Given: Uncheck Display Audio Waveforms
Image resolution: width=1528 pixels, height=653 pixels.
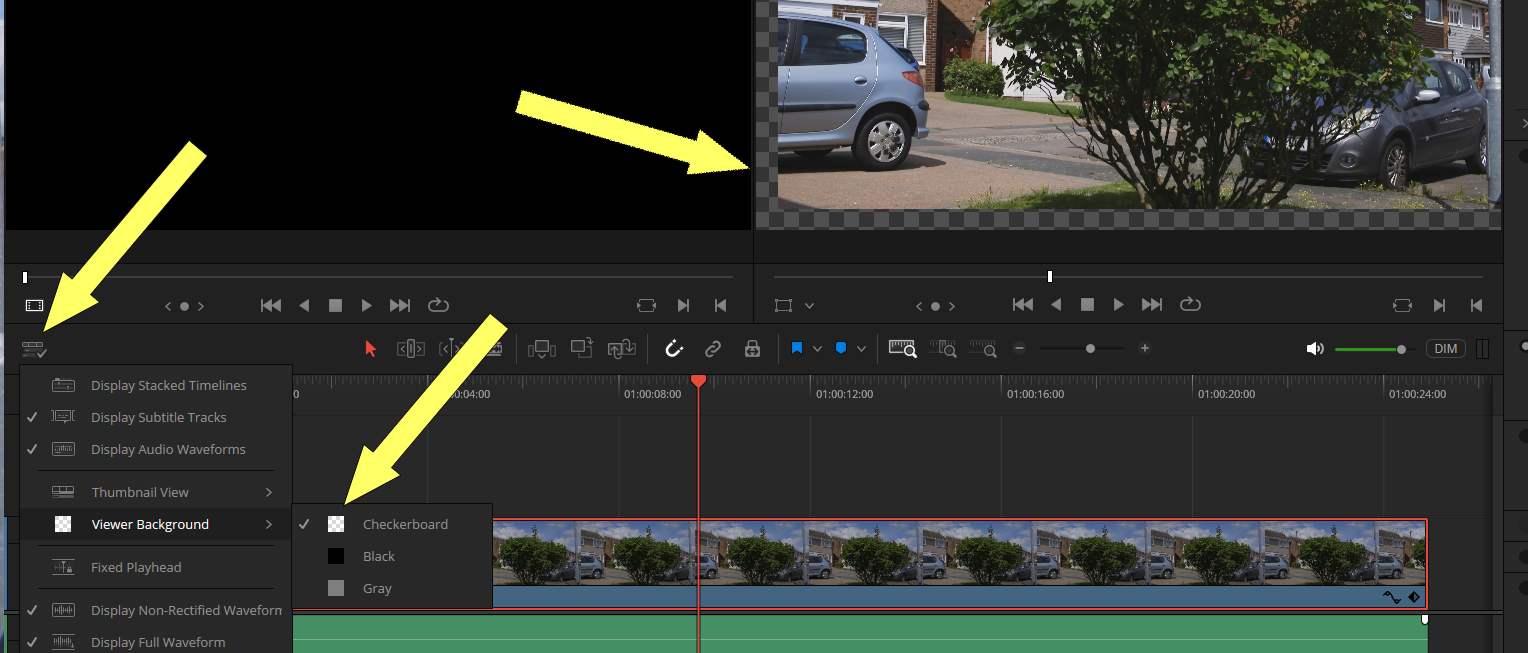Looking at the screenshot, I should (156, 449).
